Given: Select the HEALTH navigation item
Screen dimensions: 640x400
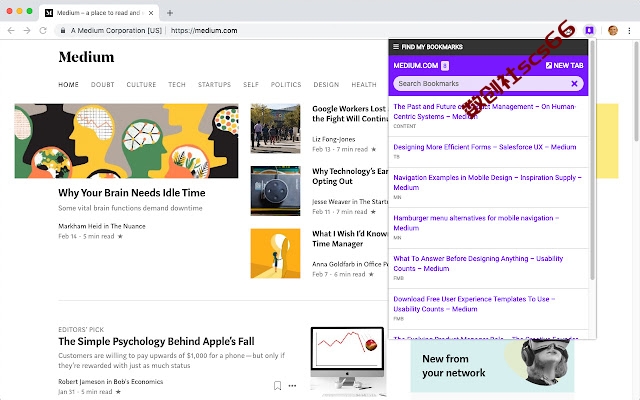Looking at the screenshot, I should coord(364,84).
